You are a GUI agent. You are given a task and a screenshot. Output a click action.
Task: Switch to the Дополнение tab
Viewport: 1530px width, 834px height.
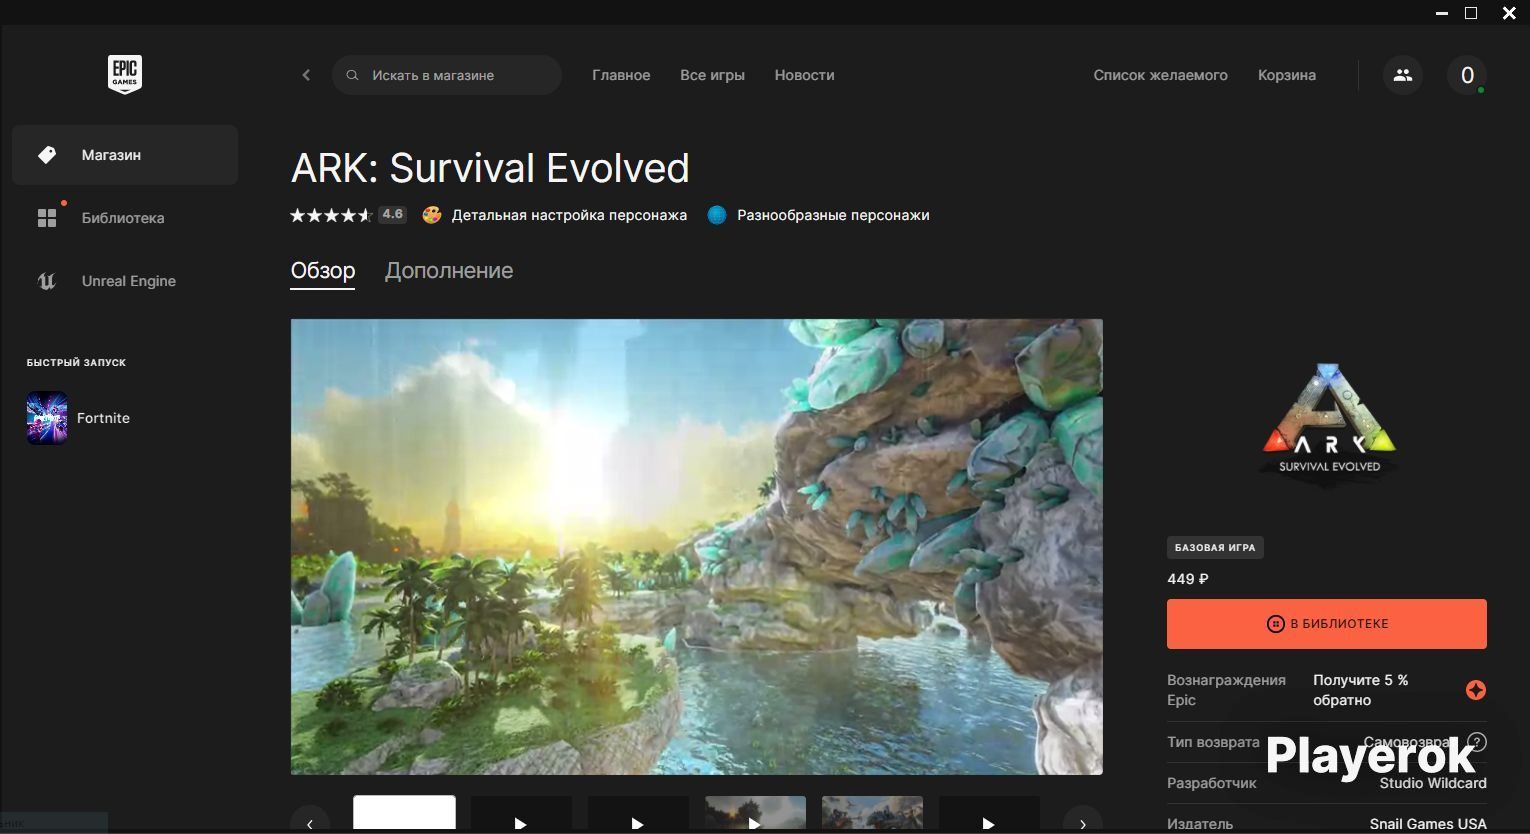[x=449, y=271]
